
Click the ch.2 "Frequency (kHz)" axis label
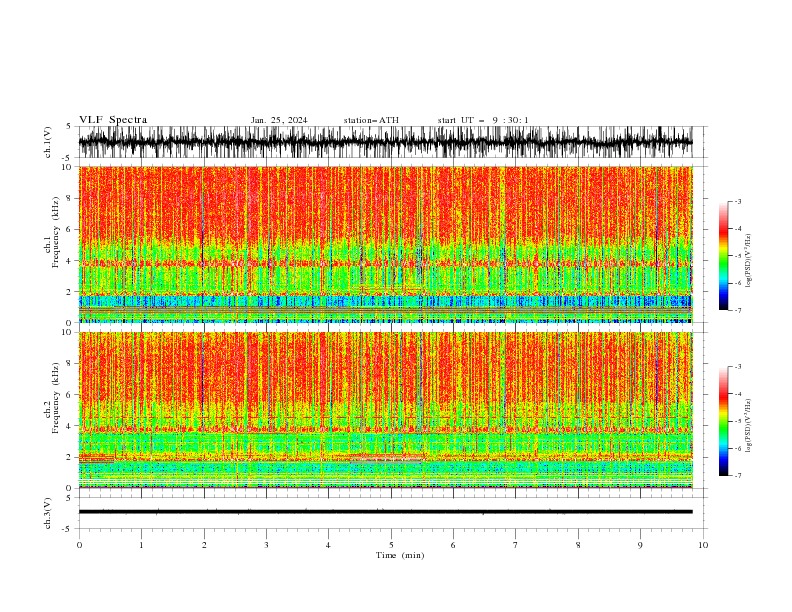point(56,398)
